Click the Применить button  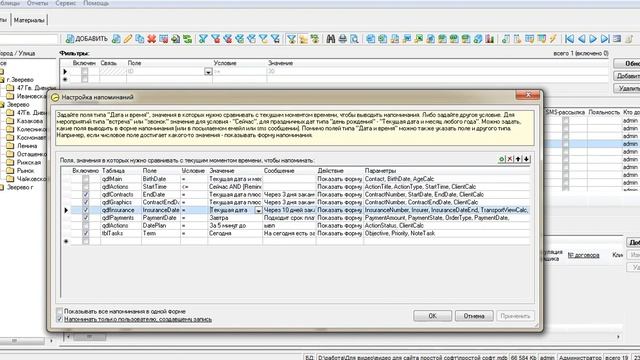click(515, 316)
